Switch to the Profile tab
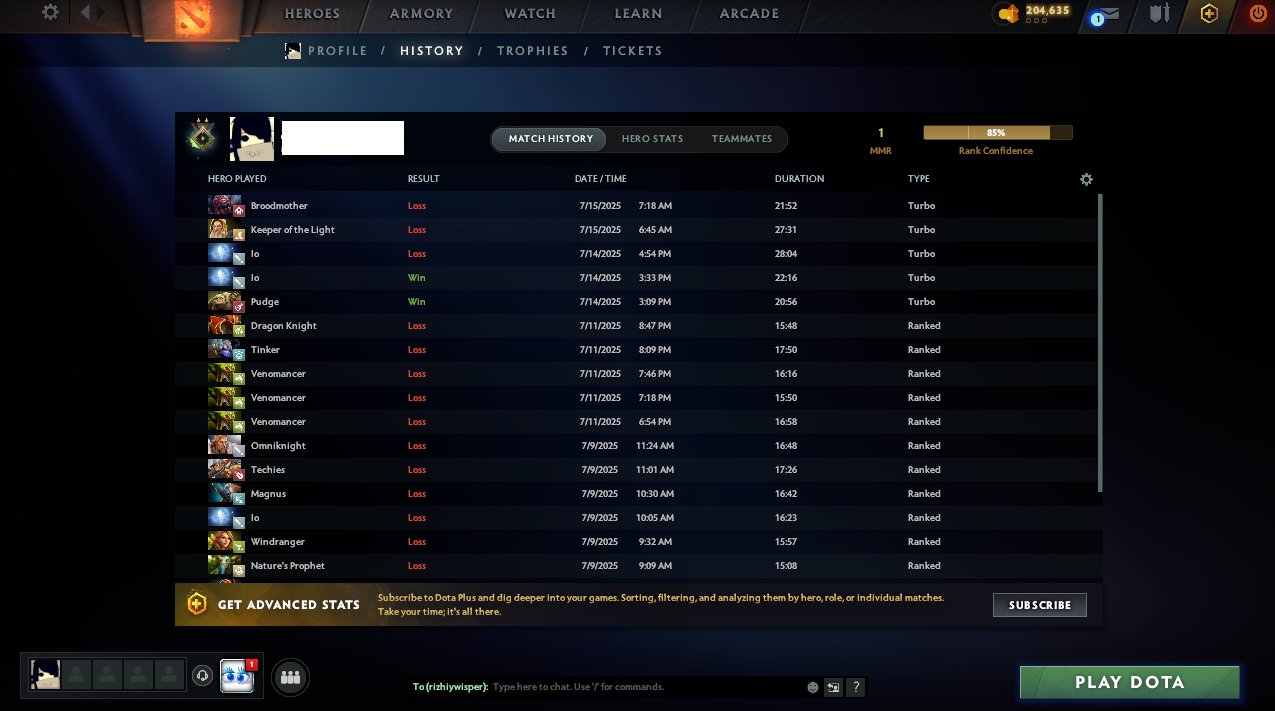This screenshot has height=711, width=1275. 337,51
